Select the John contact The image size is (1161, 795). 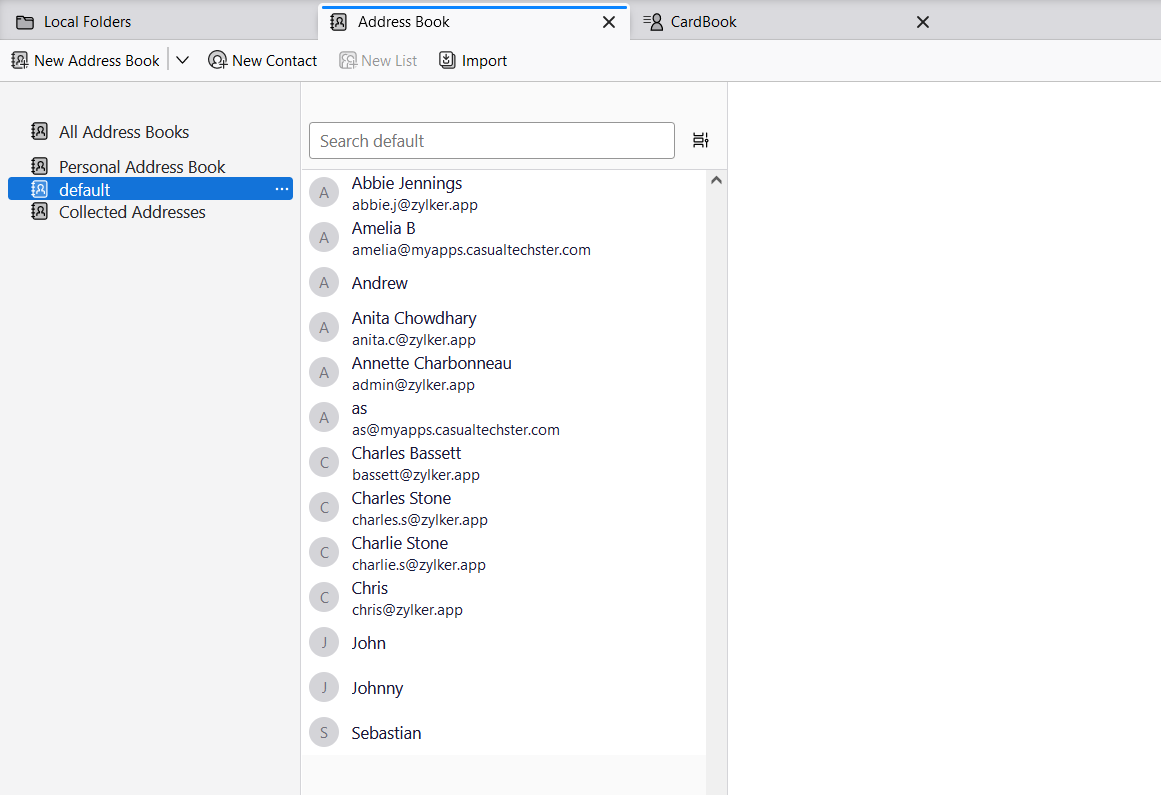(503, 643)
